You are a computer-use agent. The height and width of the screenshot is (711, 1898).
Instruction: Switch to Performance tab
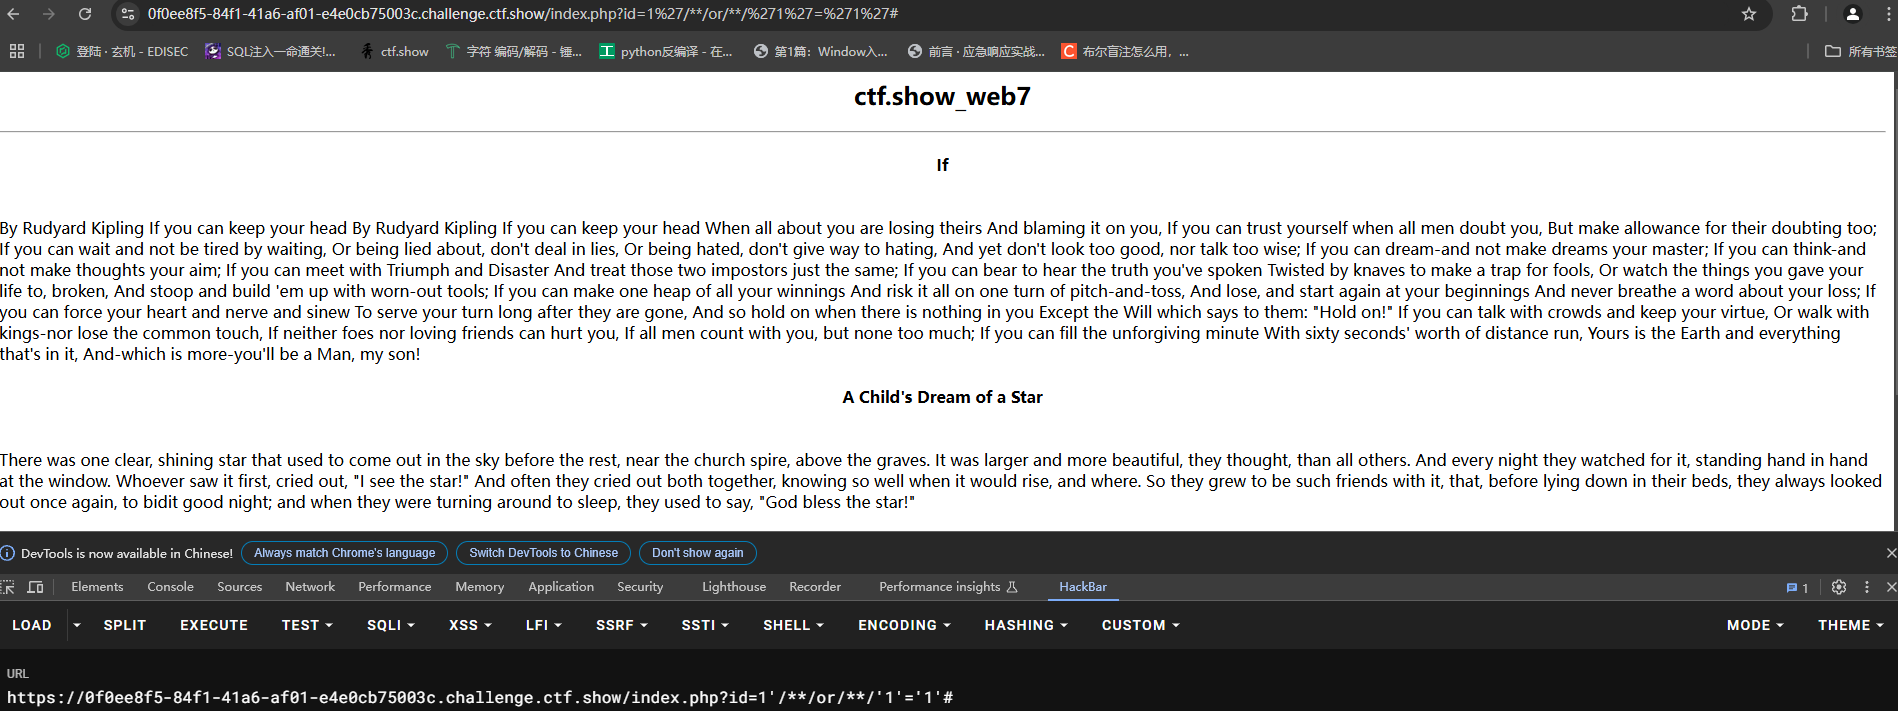point(394,587)
